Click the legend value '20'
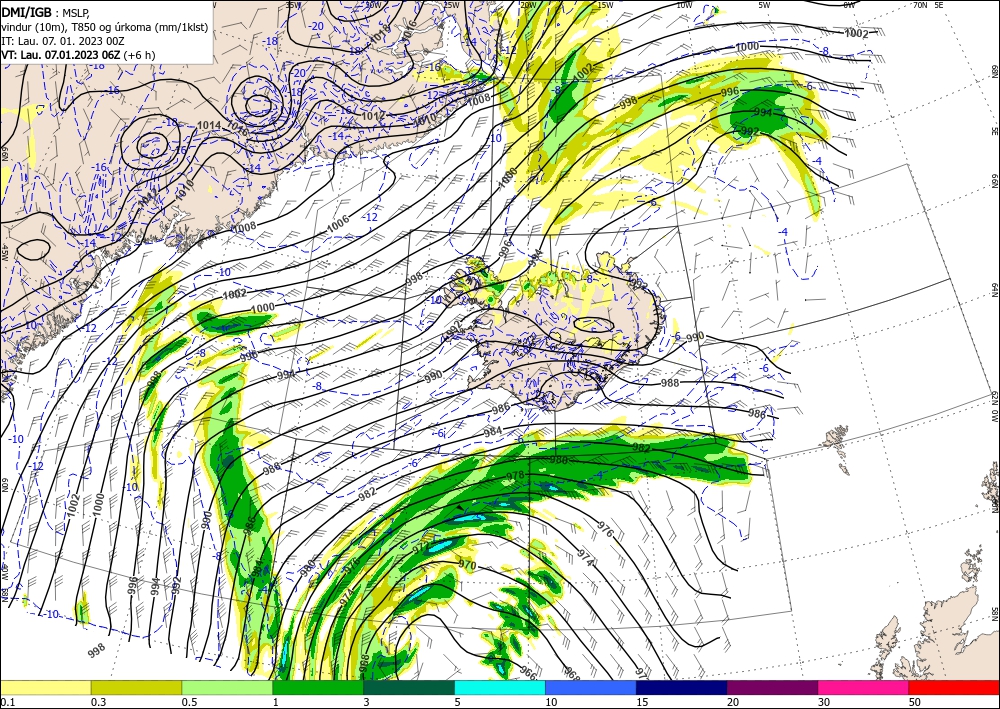1000x709 pixels. 733,702
